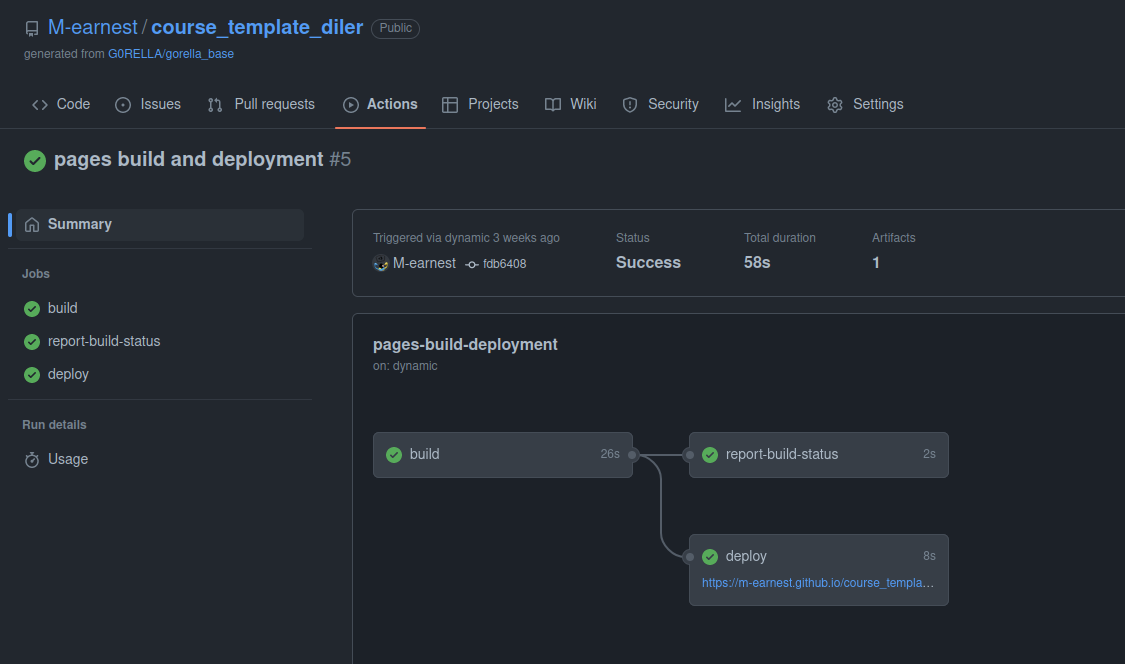Click the Projects table icon
This screenshot has height=664, width=1125.
click(450, 105)
